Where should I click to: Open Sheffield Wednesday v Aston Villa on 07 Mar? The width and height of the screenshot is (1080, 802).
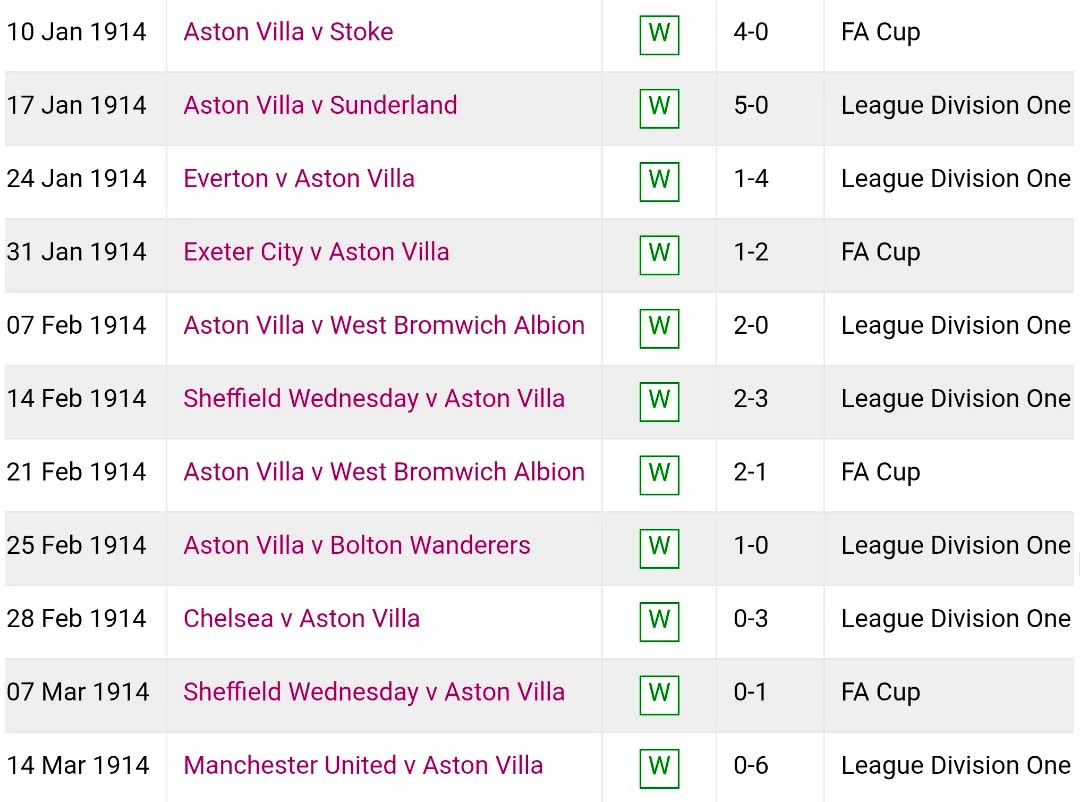tap(374, 692)
